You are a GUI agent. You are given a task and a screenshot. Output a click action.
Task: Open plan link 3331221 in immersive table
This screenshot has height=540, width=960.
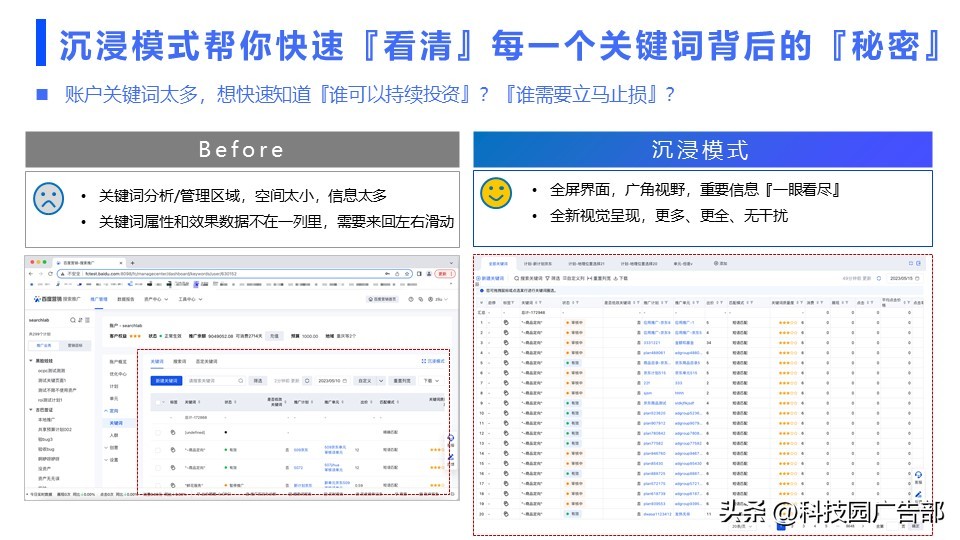pyautogui.click(x=652, y=342)
